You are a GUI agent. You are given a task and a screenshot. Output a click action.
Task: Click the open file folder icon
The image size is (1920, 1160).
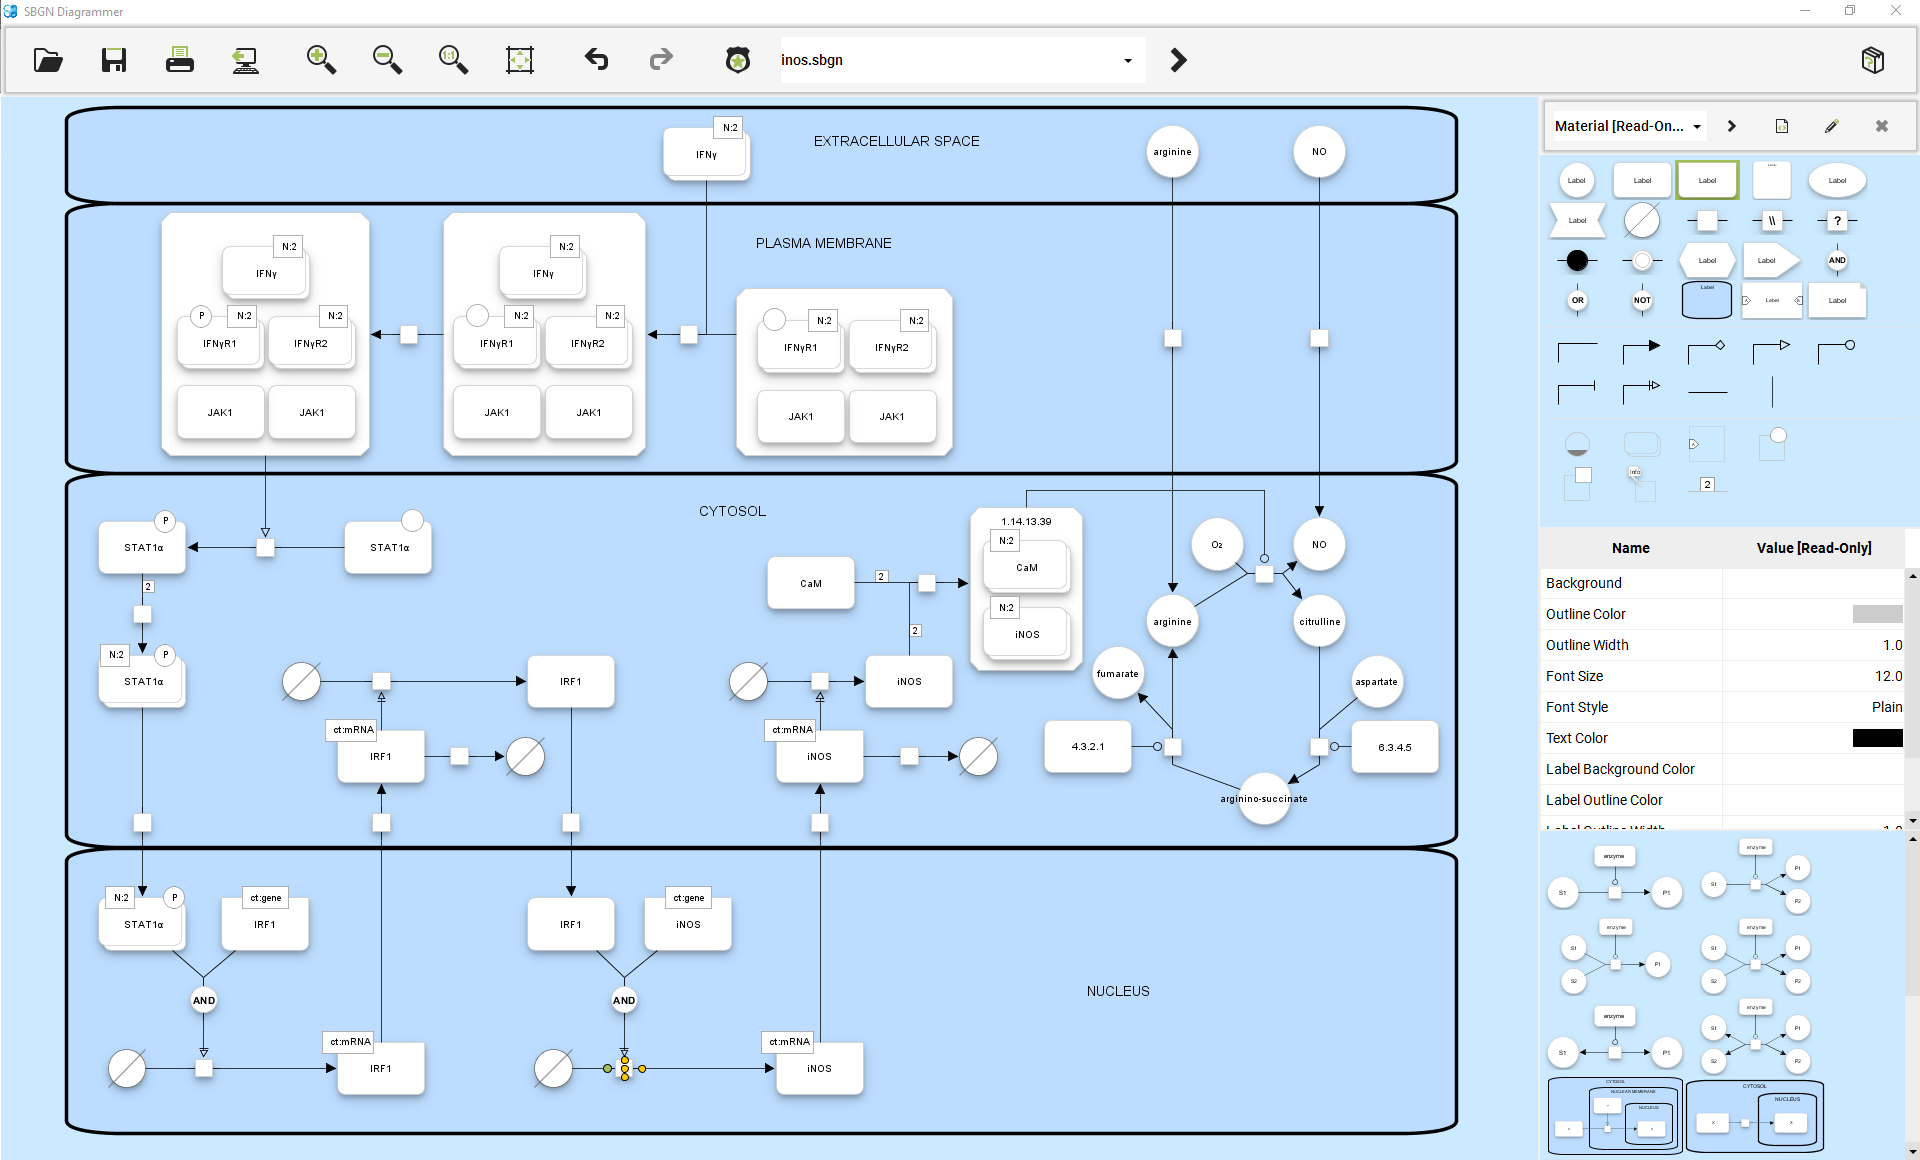tap(48, 61)
